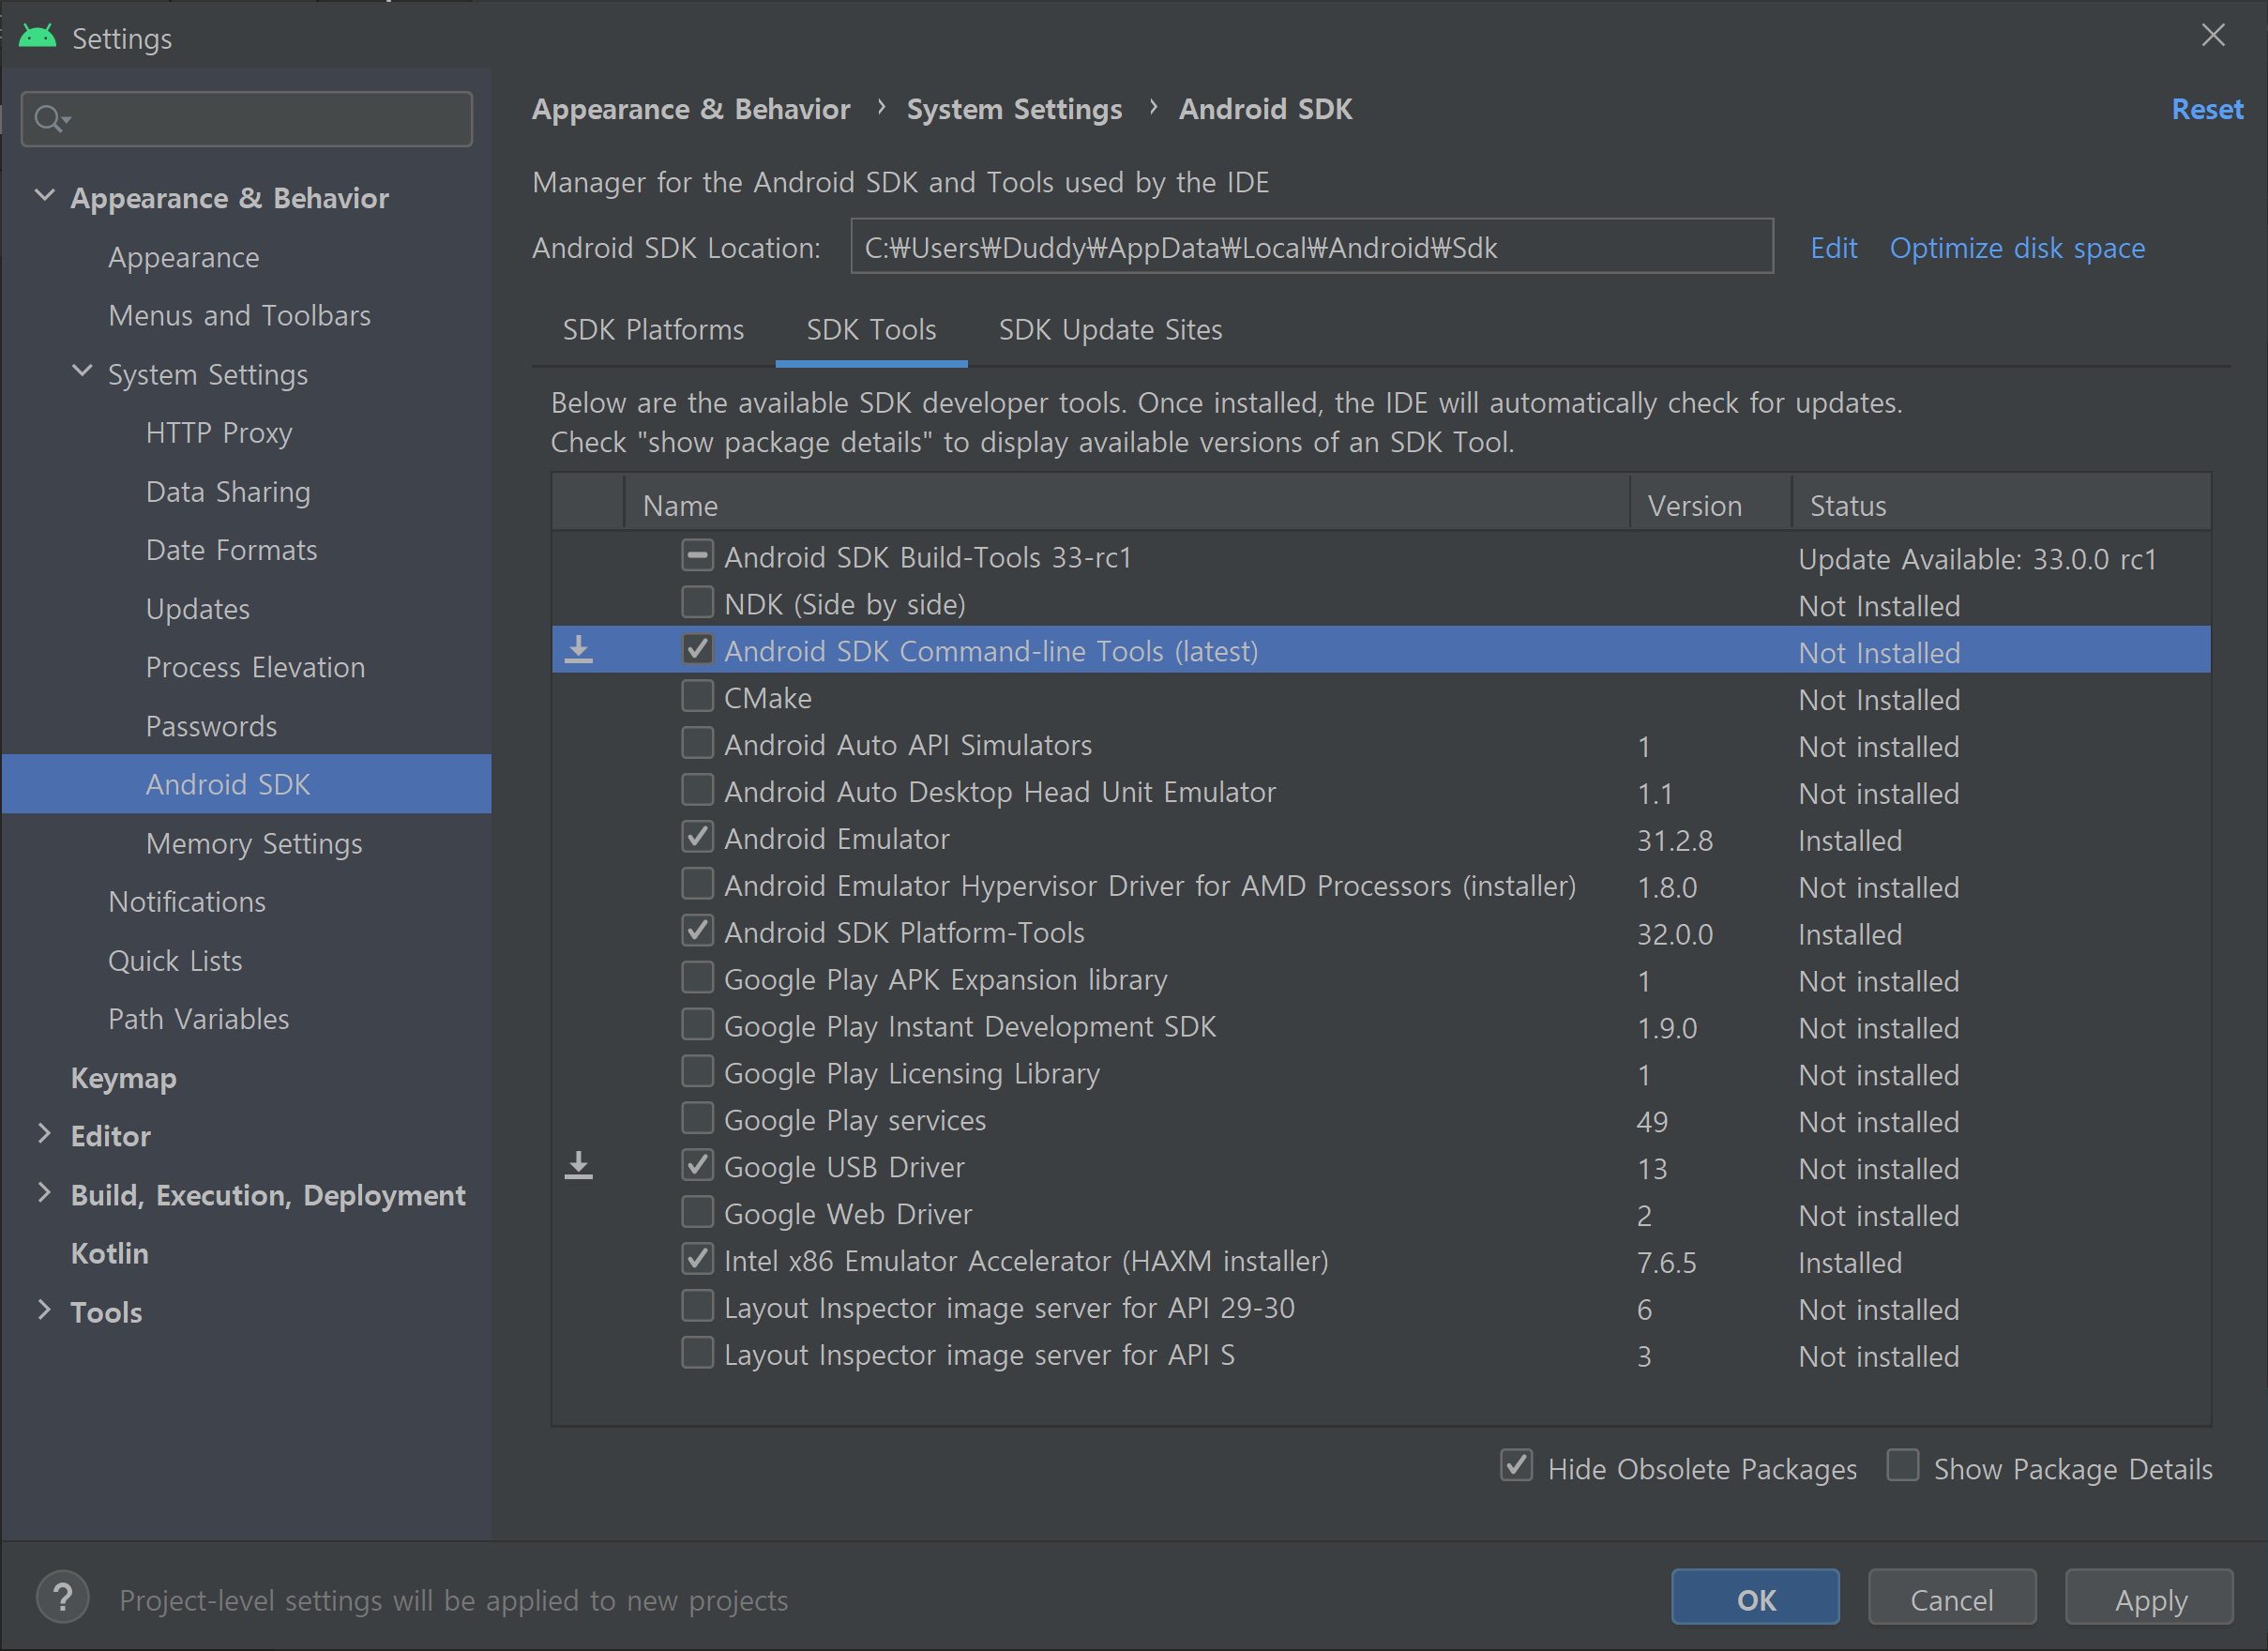Click the Apply button

point(2149,1599)
